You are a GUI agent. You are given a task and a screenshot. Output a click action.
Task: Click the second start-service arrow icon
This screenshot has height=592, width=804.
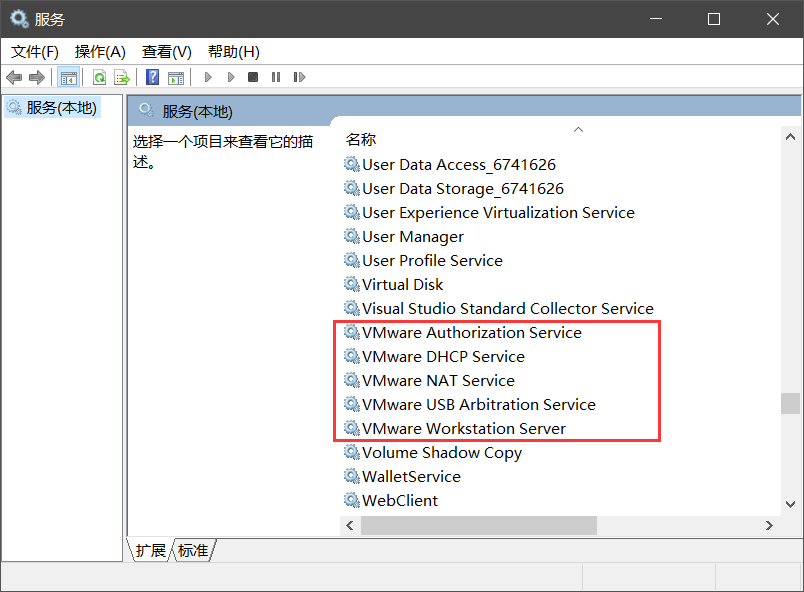pos(231,77)
